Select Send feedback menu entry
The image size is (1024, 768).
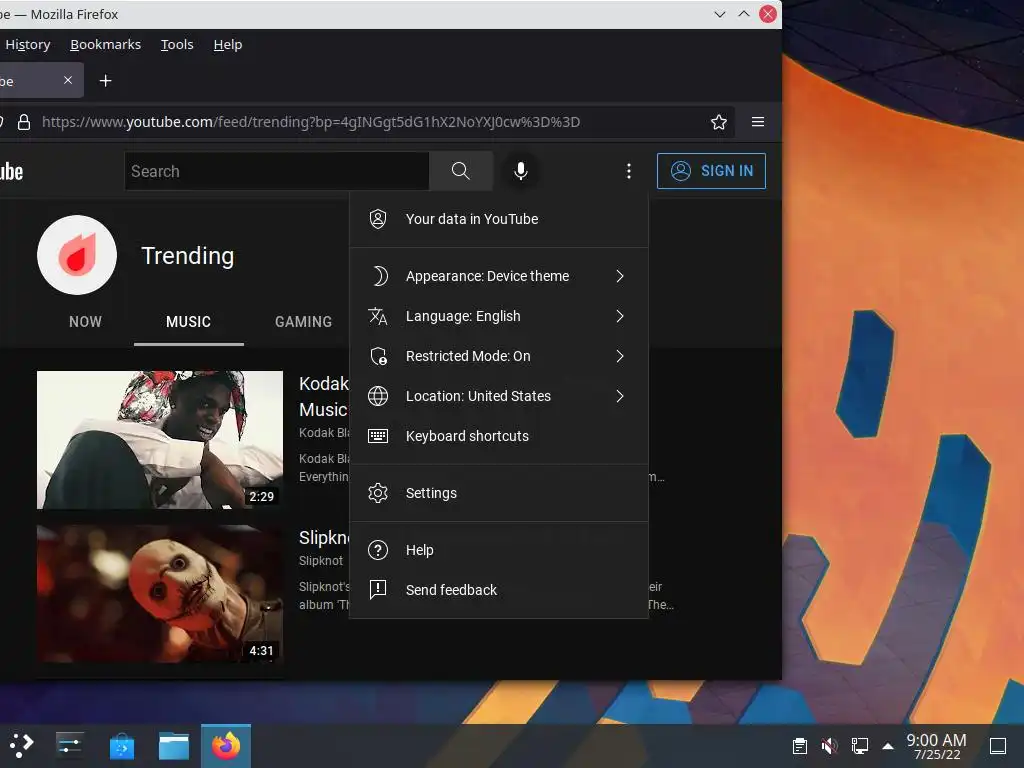tap(499, 590)
